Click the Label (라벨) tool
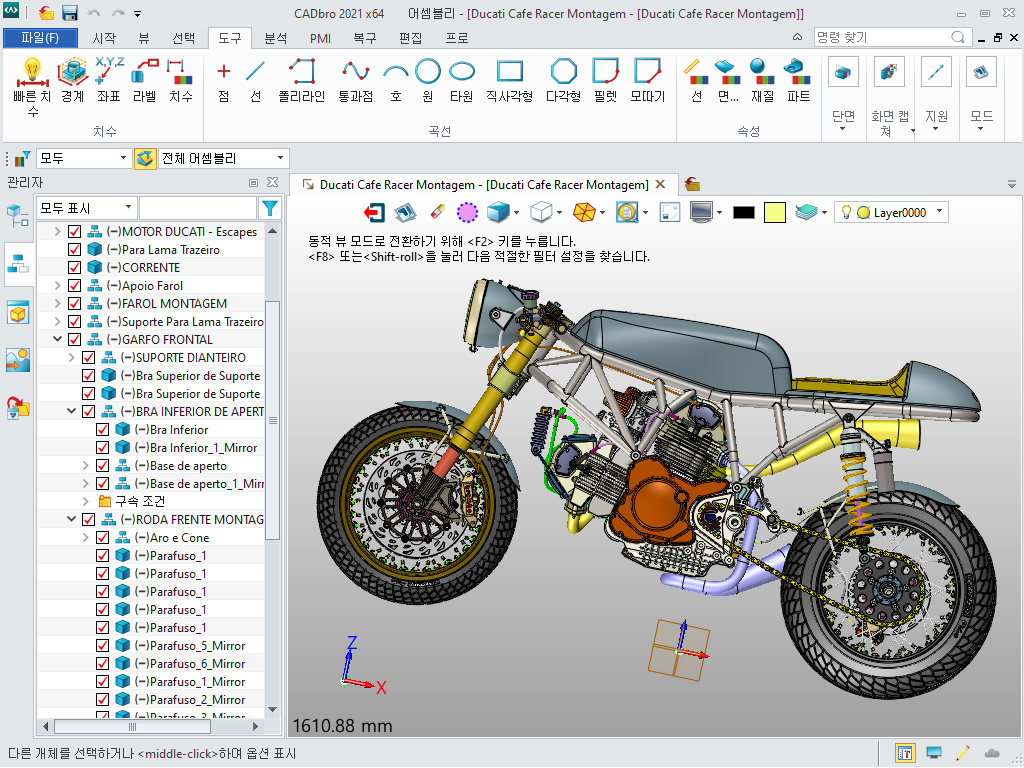The image size is (1024, 768). coord(144,80)
